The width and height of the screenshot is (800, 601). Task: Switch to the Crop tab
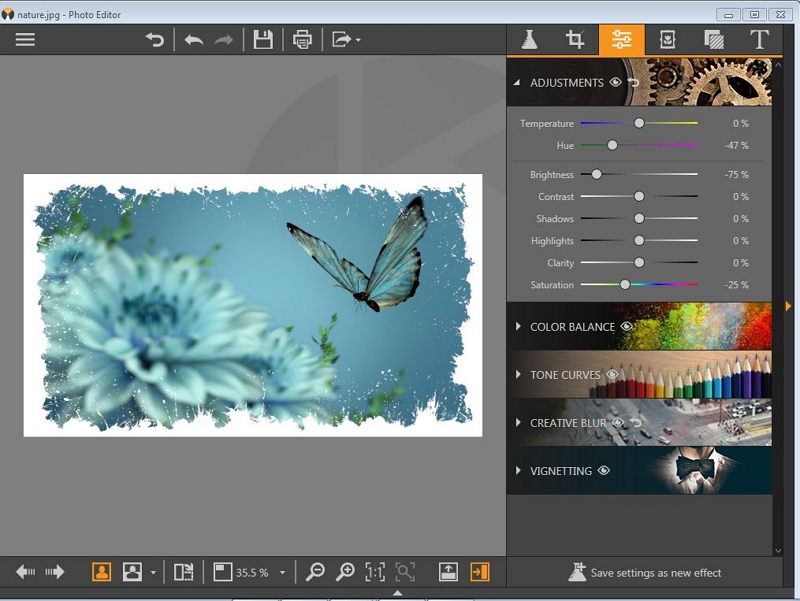pyautogui.click(x=575, y=40)
